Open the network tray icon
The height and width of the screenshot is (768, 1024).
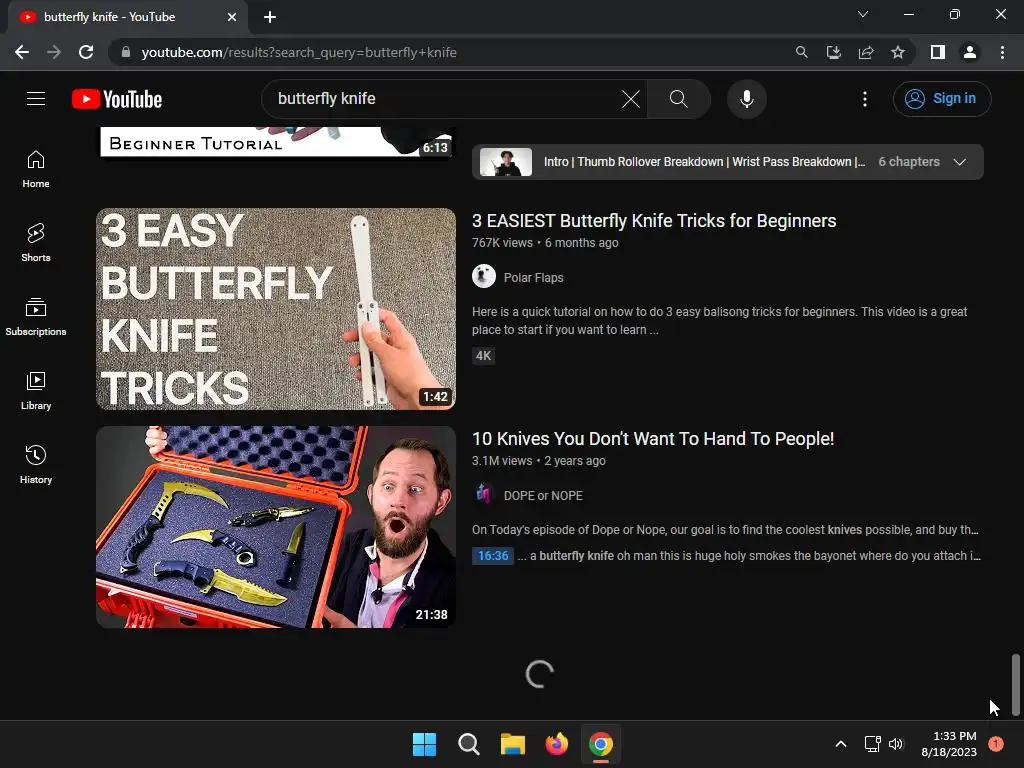(x=872, y=744)
